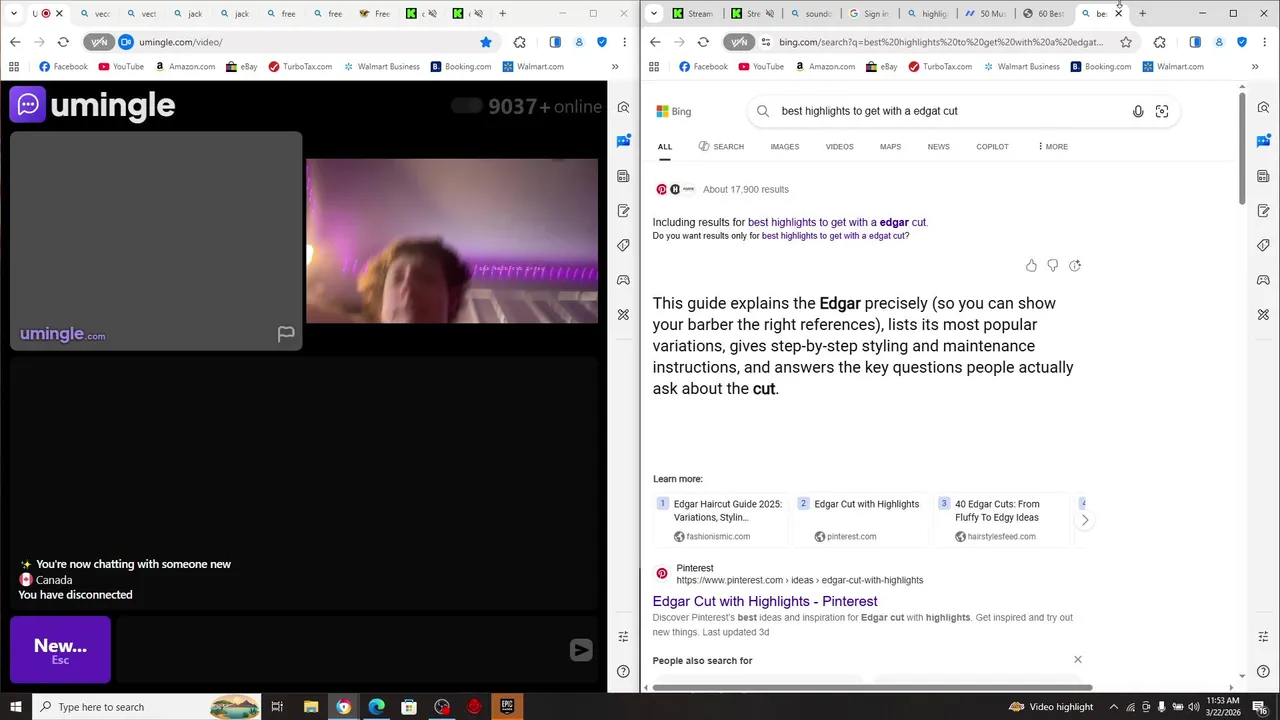Click the shield icon in Bing window toolbar
1280x720 pixels.
[1242, 42]
